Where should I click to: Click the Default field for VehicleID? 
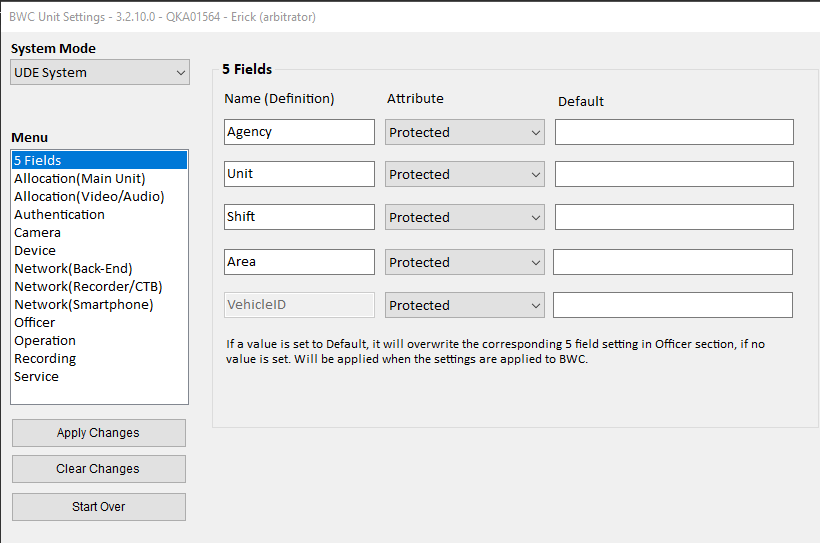673,304
